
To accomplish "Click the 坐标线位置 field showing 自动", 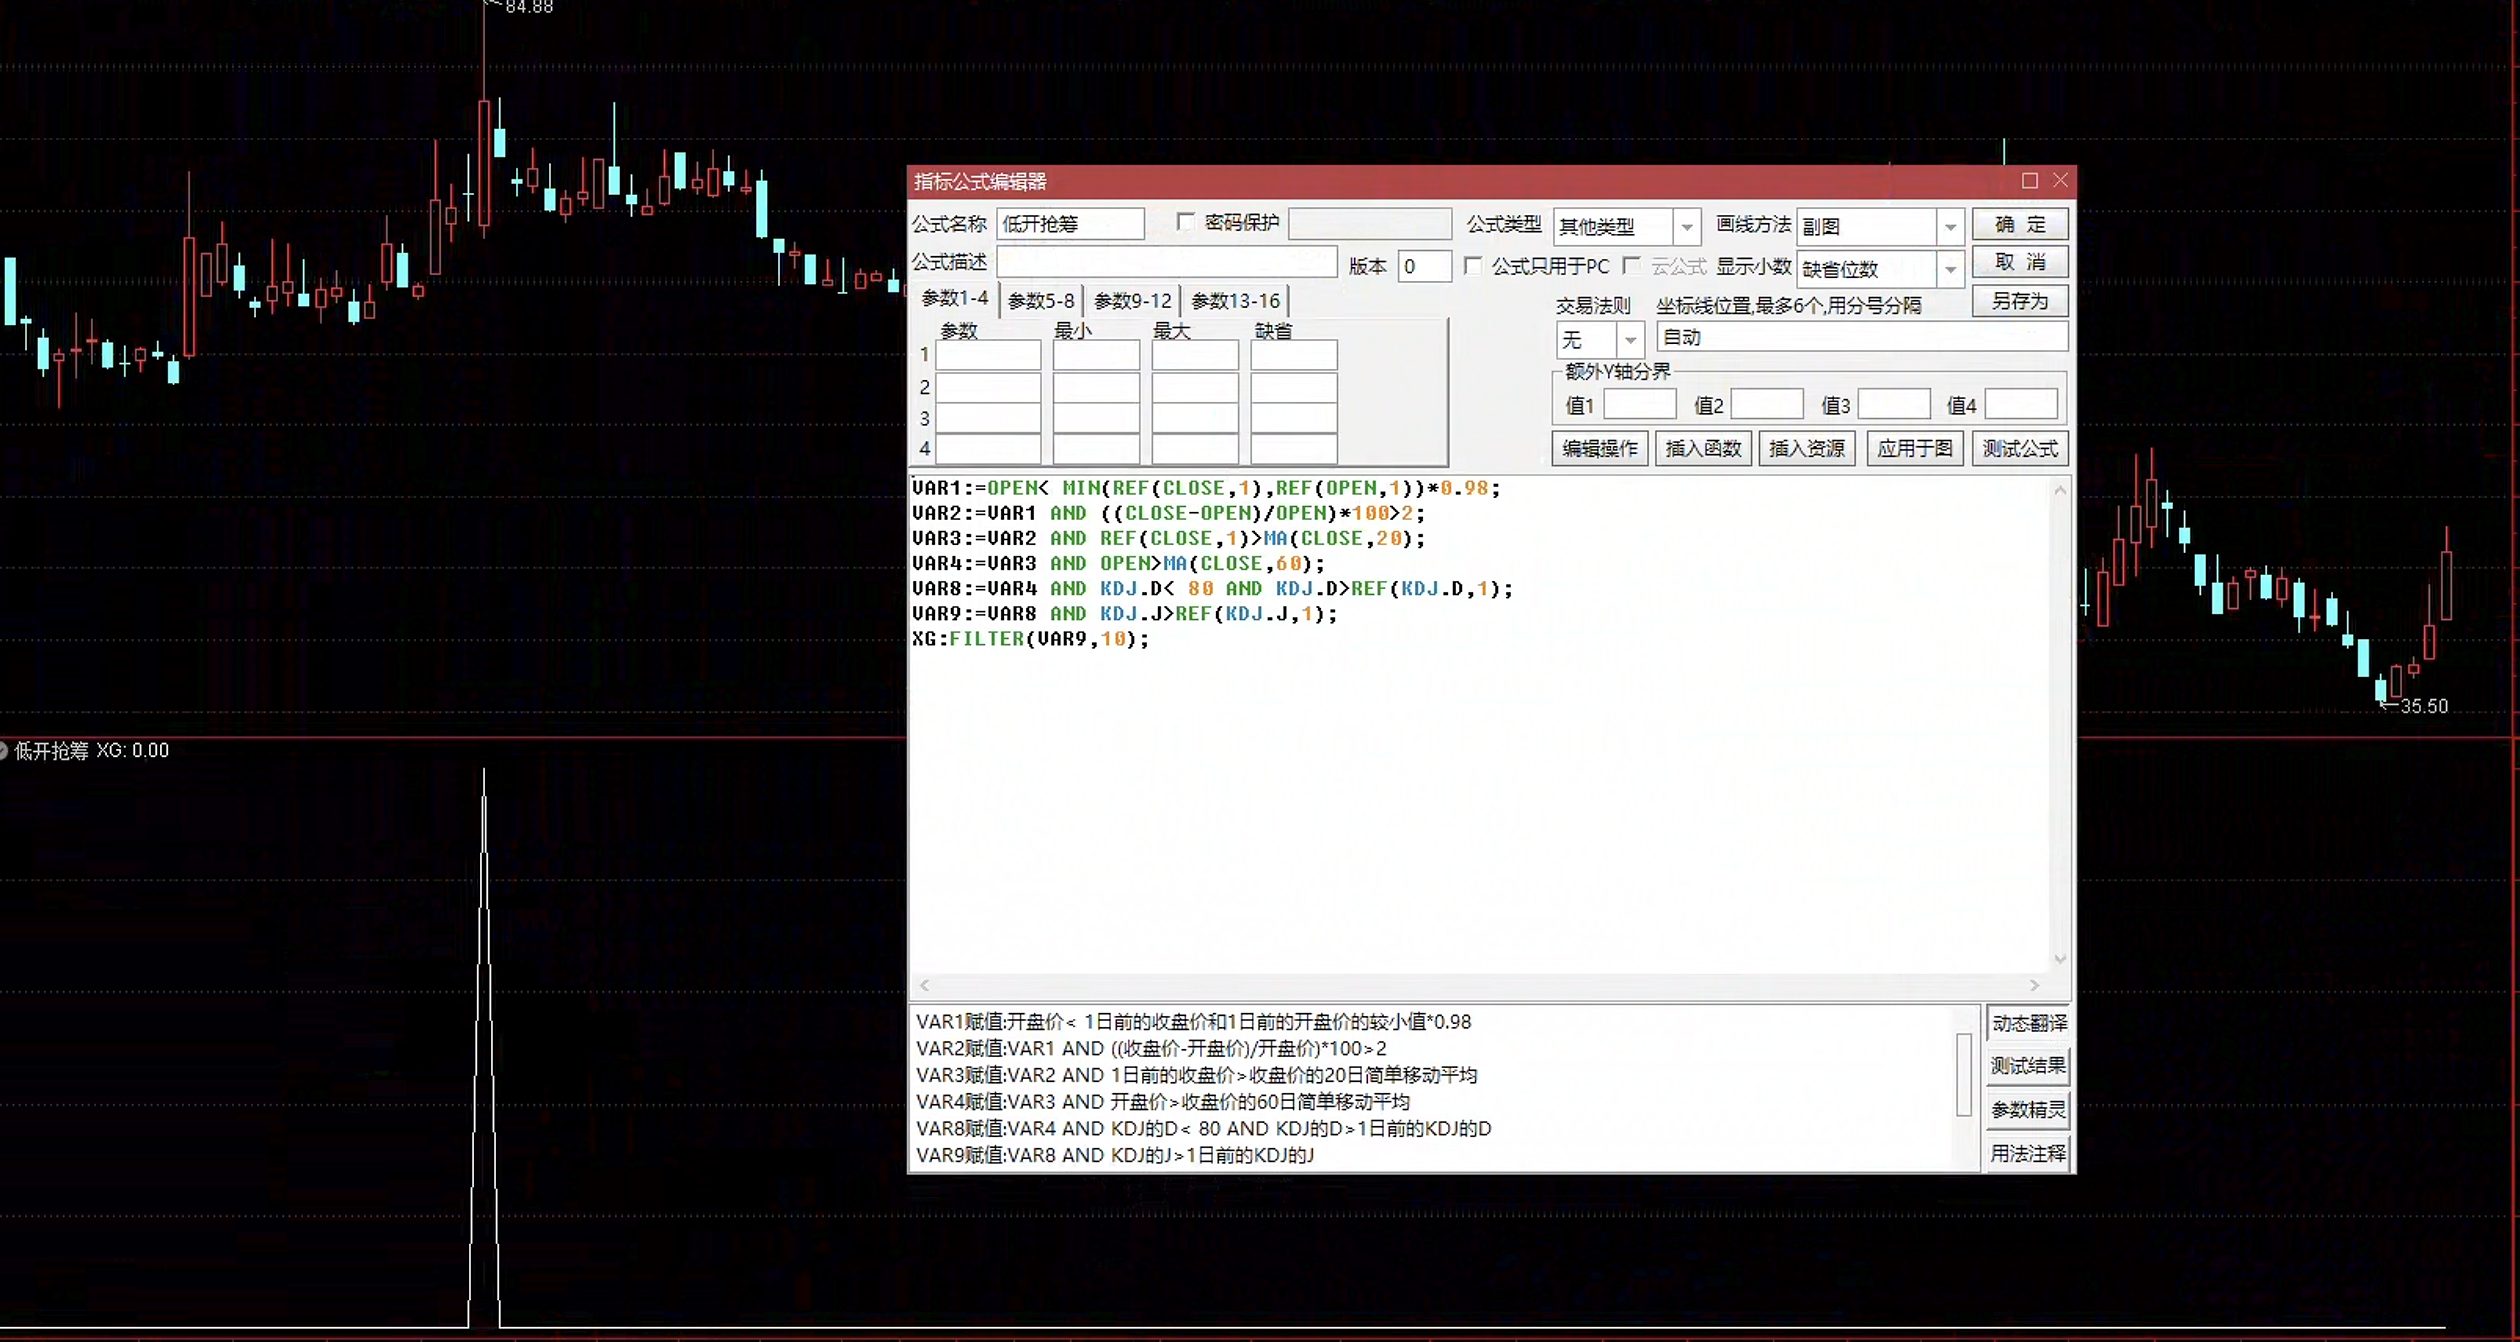I will [1862, 338].
